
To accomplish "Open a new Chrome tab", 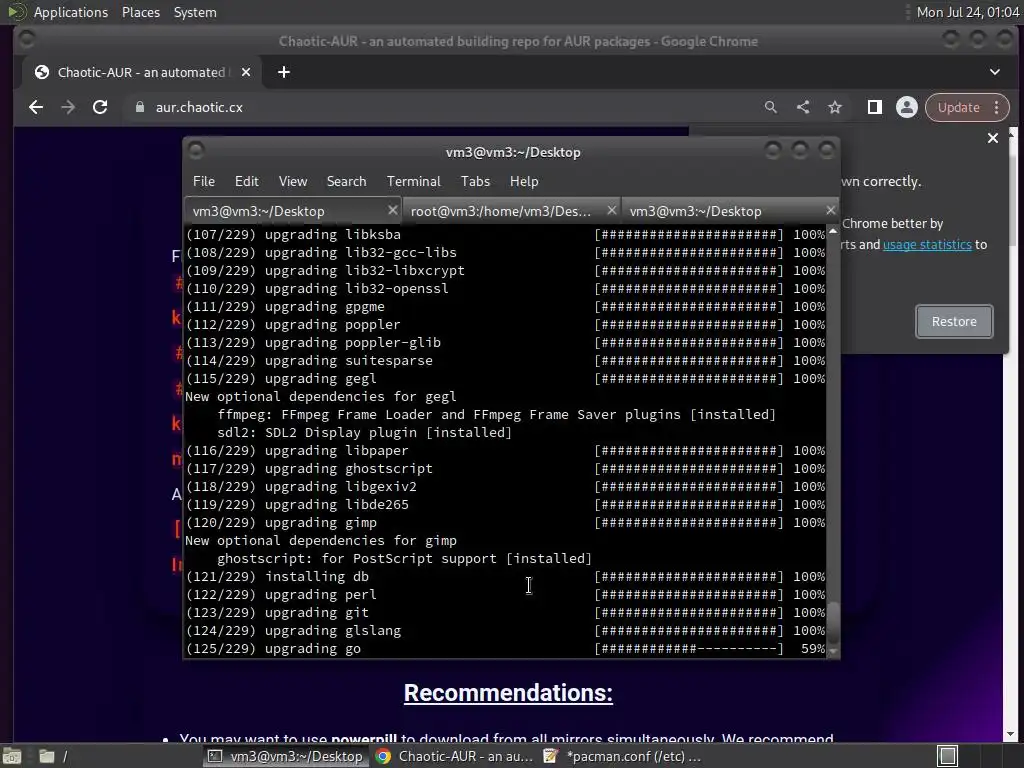I will coord(283,72).
